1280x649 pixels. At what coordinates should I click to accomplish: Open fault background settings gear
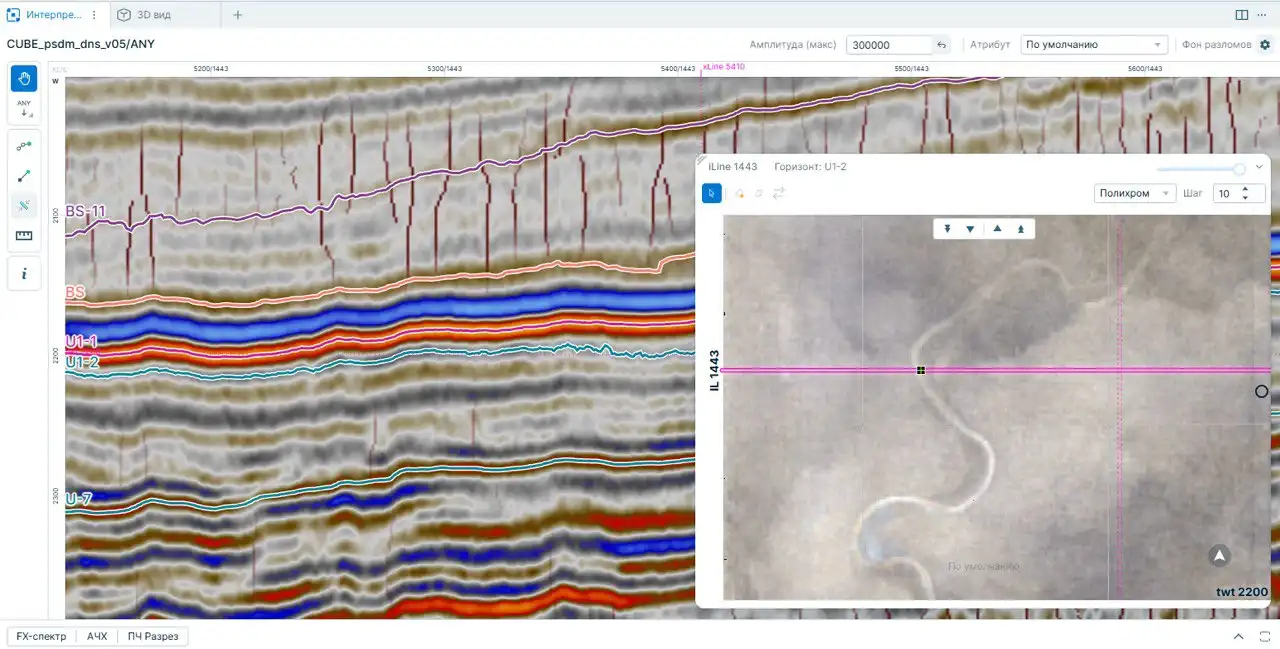(x=1265, y=45)
